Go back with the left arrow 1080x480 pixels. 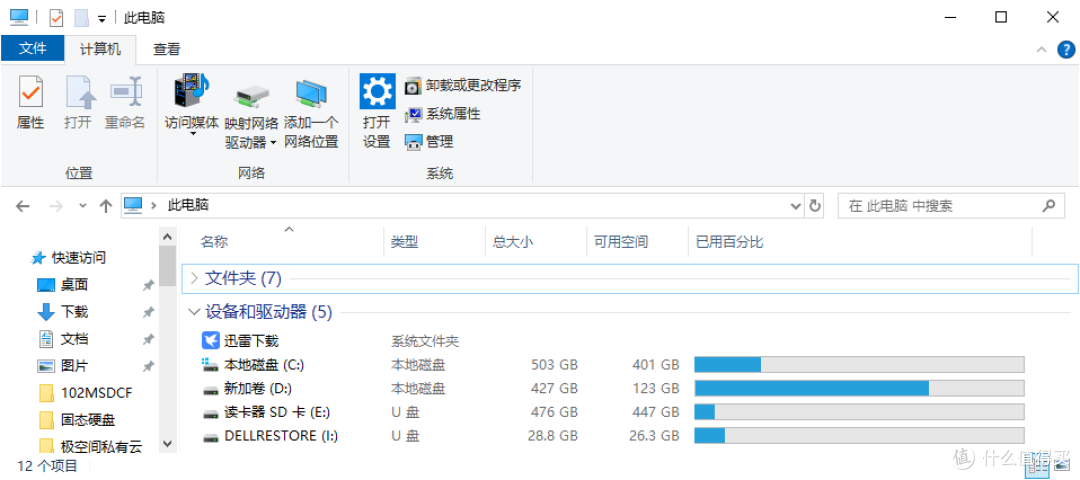coord(23,205)
